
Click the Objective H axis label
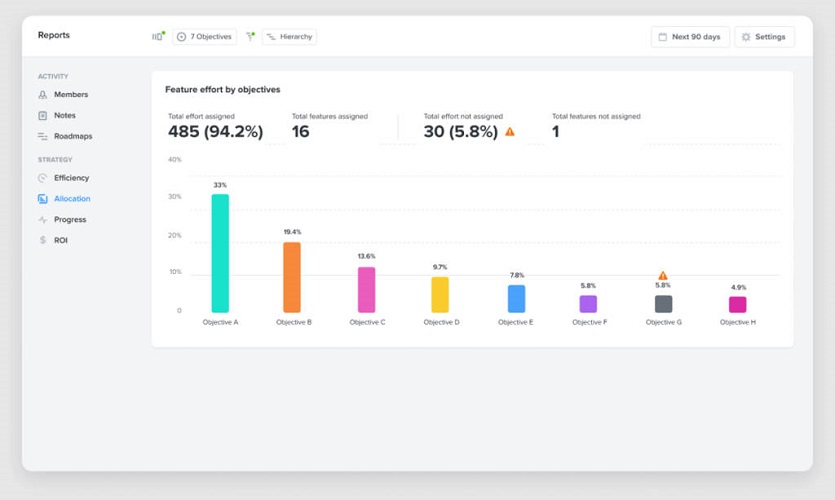click(737, 323)
